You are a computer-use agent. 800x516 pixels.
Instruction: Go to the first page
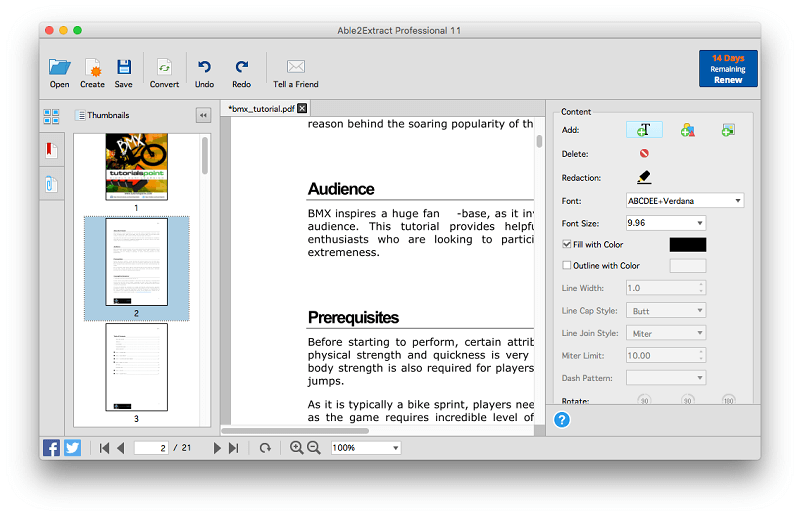105,448
